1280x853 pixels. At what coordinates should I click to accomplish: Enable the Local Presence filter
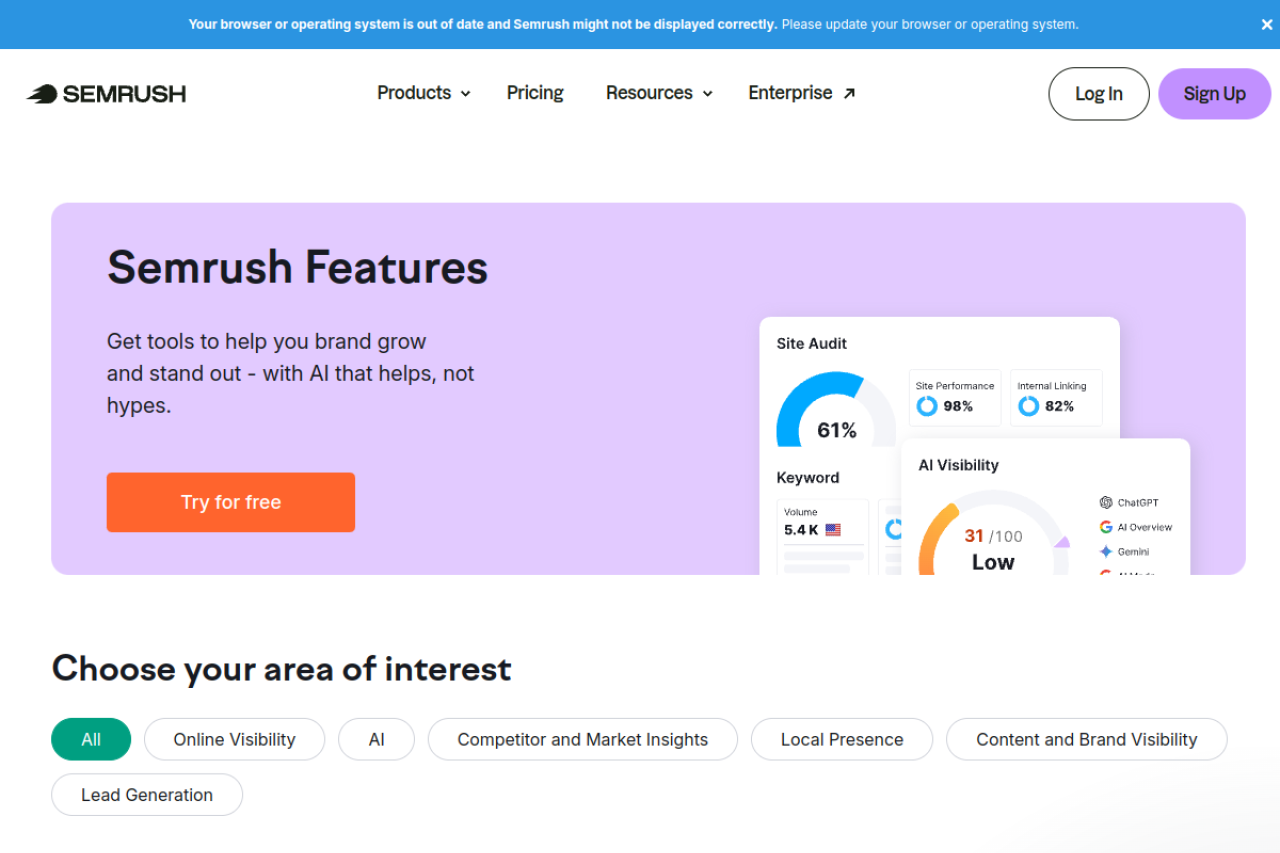click(841, 739)
